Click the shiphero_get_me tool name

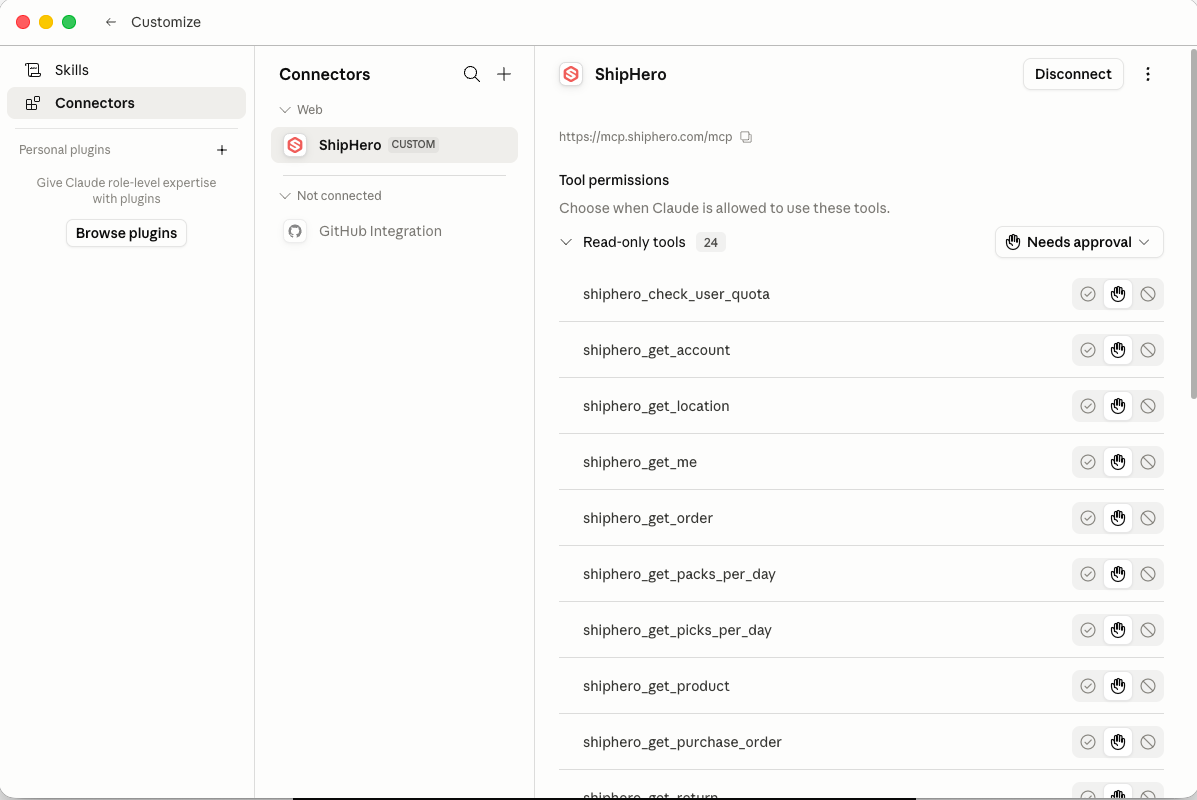pos(640,463)
